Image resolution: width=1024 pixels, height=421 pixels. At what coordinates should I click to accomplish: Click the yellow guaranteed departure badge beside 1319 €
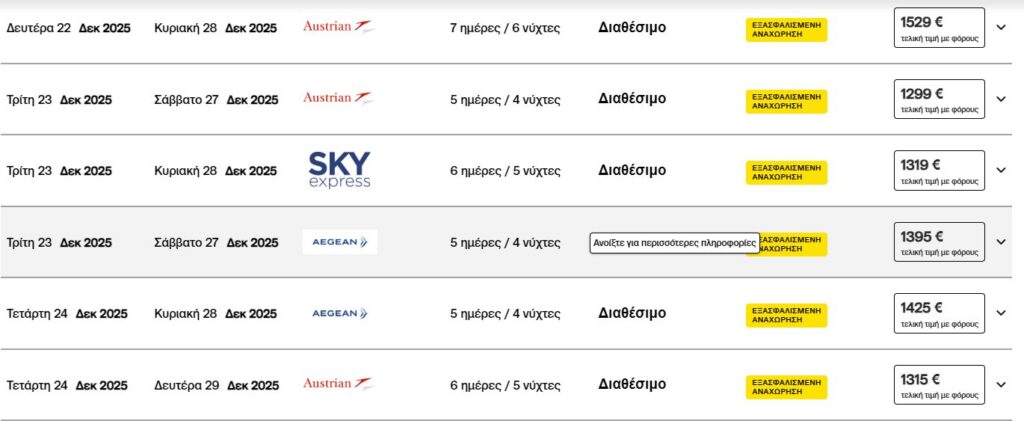[786, 172]
